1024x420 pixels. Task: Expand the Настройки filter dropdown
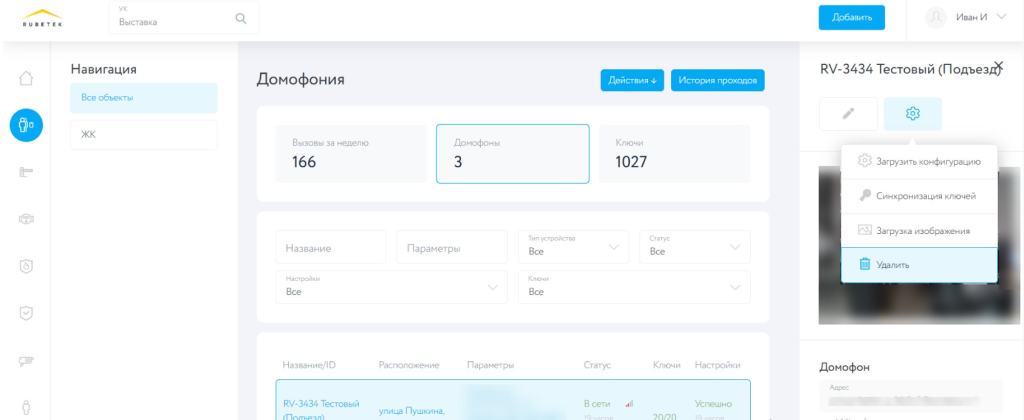click(390, 286)
